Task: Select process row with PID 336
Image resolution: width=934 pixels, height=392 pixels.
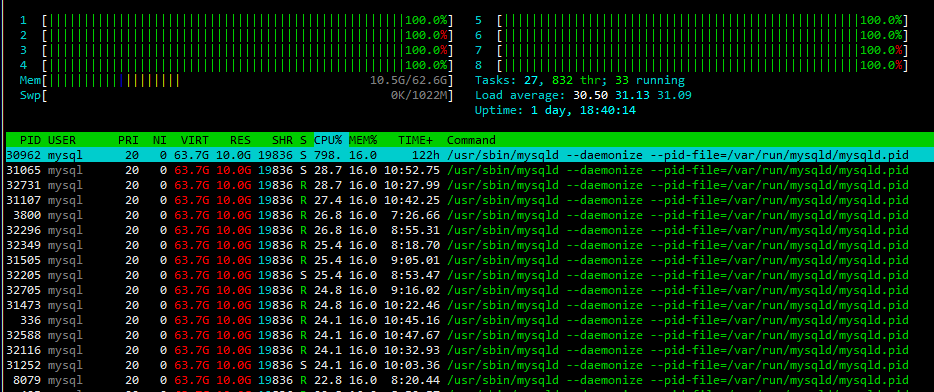Action: pyautogui.click(x=457, y=320)
